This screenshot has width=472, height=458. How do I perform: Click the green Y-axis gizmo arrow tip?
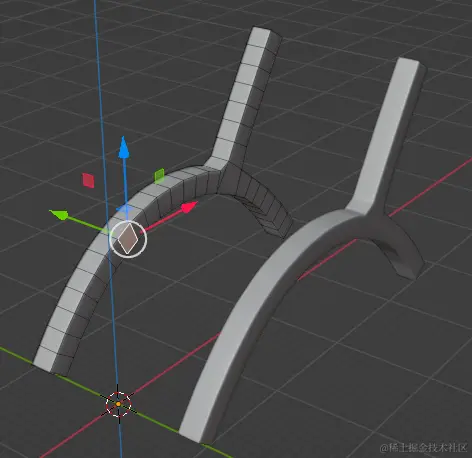(x=60, y=214)
